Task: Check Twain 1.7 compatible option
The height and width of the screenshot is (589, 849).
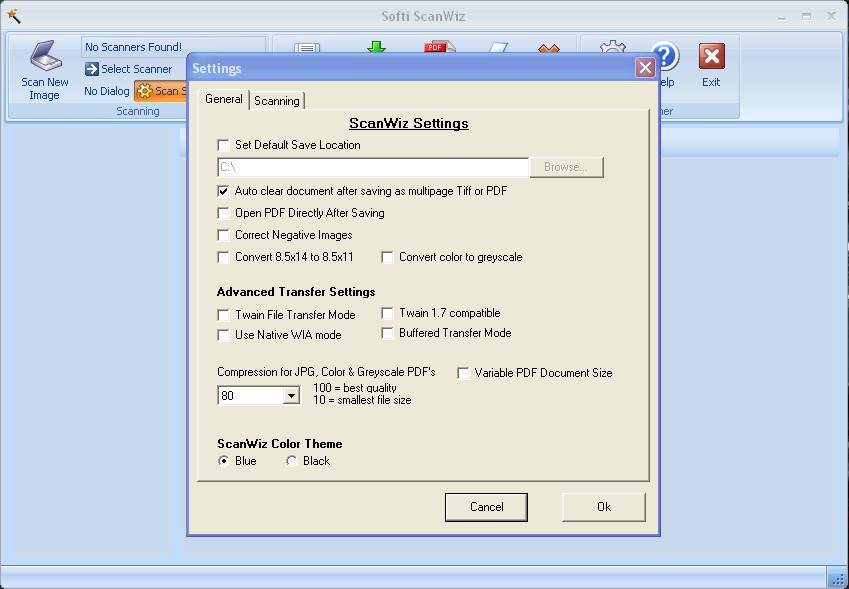Action: tap(387, 313)
